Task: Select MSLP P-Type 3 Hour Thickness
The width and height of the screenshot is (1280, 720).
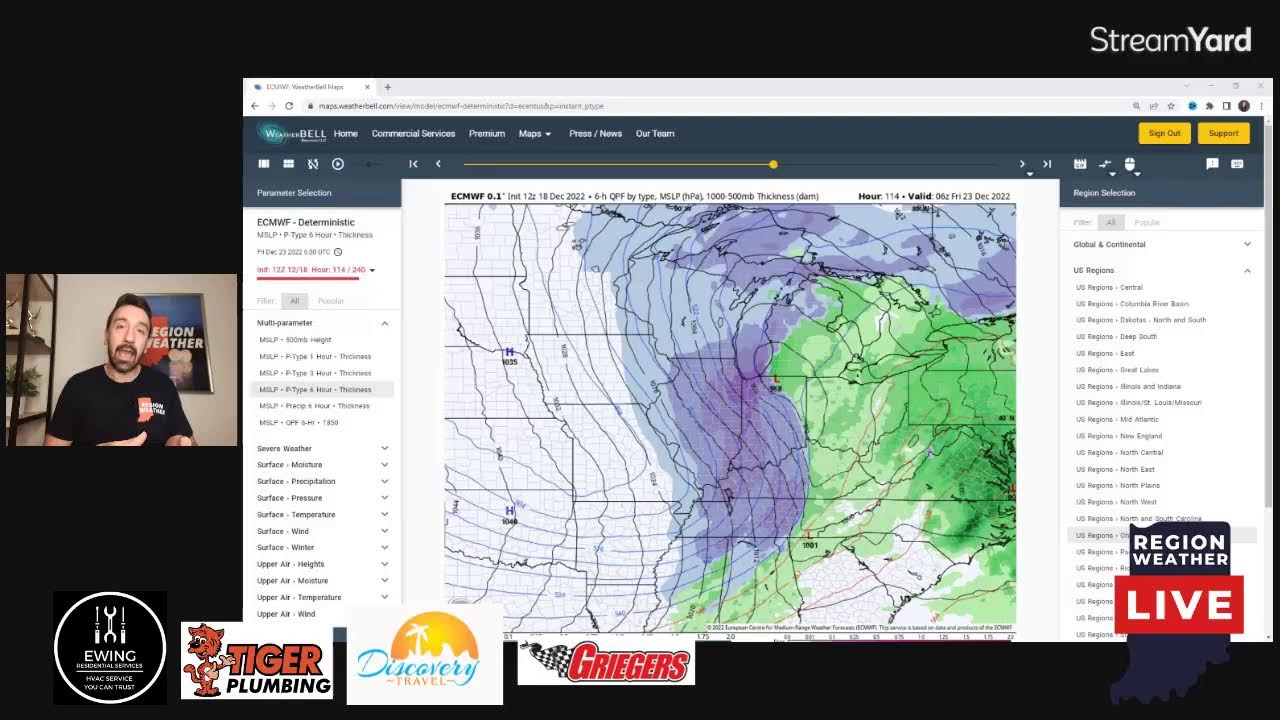Action: point(315,373)
